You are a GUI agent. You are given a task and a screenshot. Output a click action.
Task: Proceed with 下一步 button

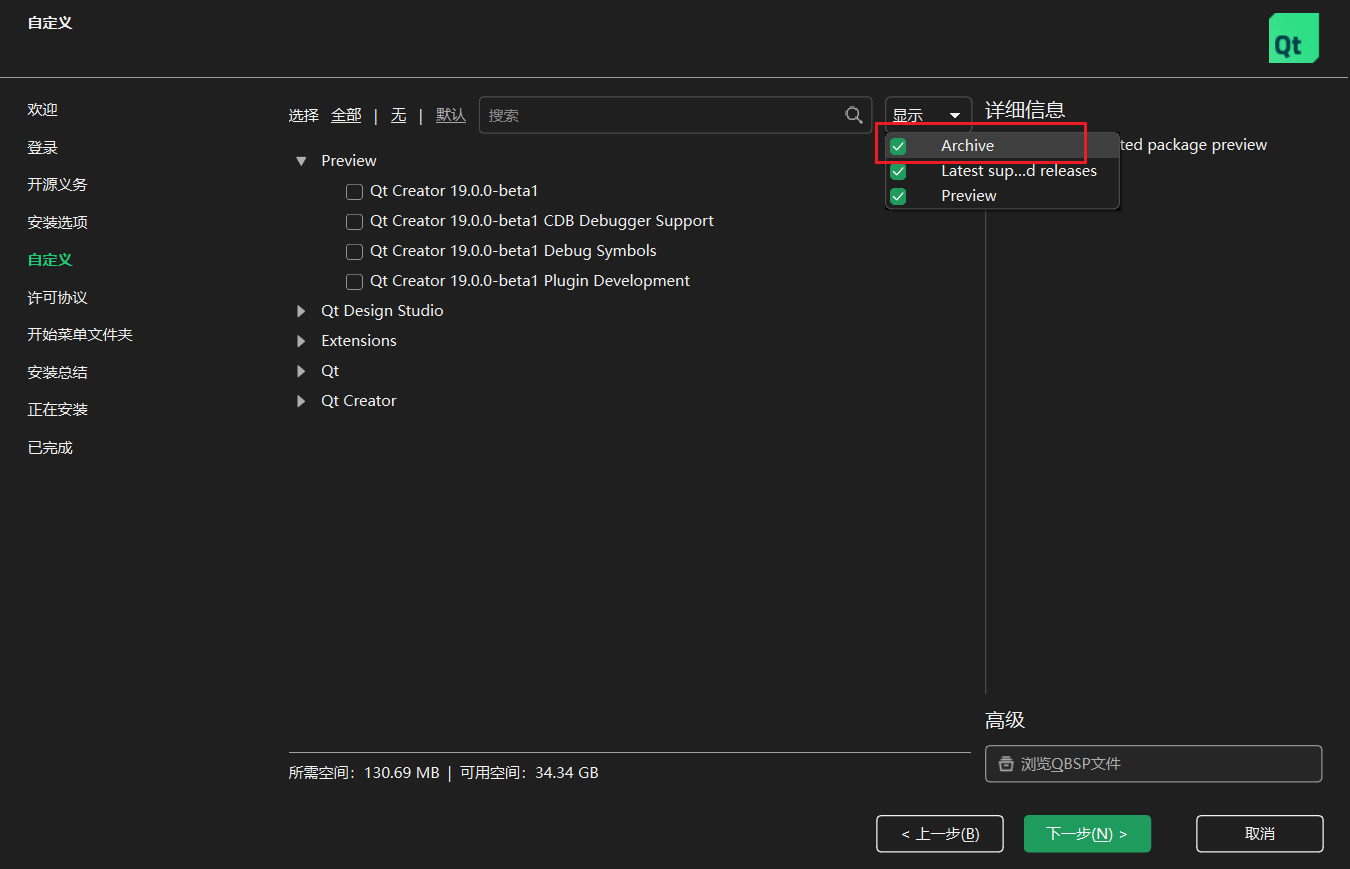pos(1087,834)
